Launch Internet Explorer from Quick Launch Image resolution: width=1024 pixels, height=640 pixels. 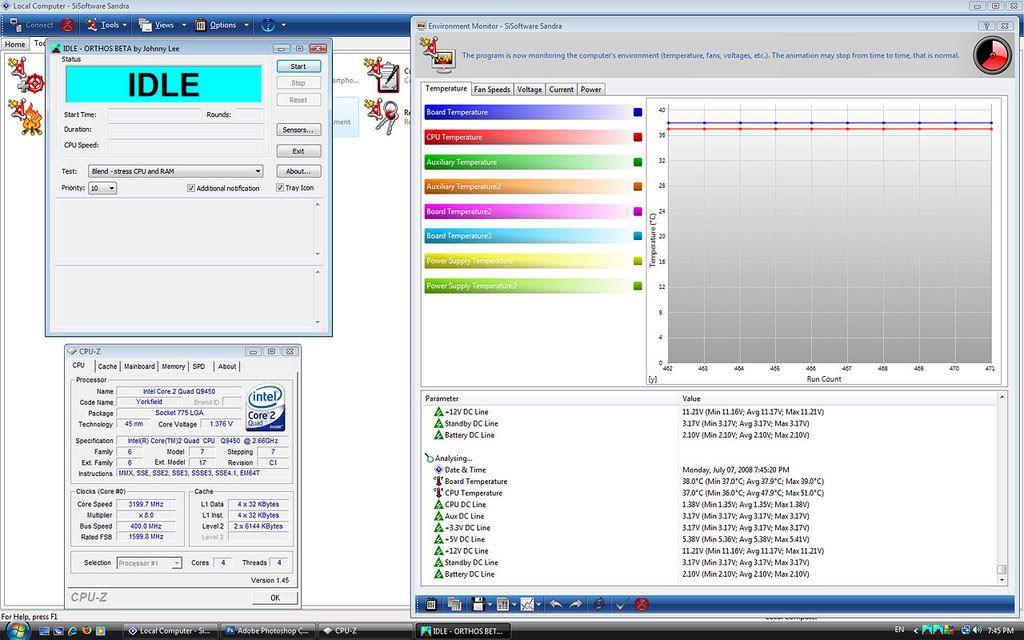pos(72,631)
